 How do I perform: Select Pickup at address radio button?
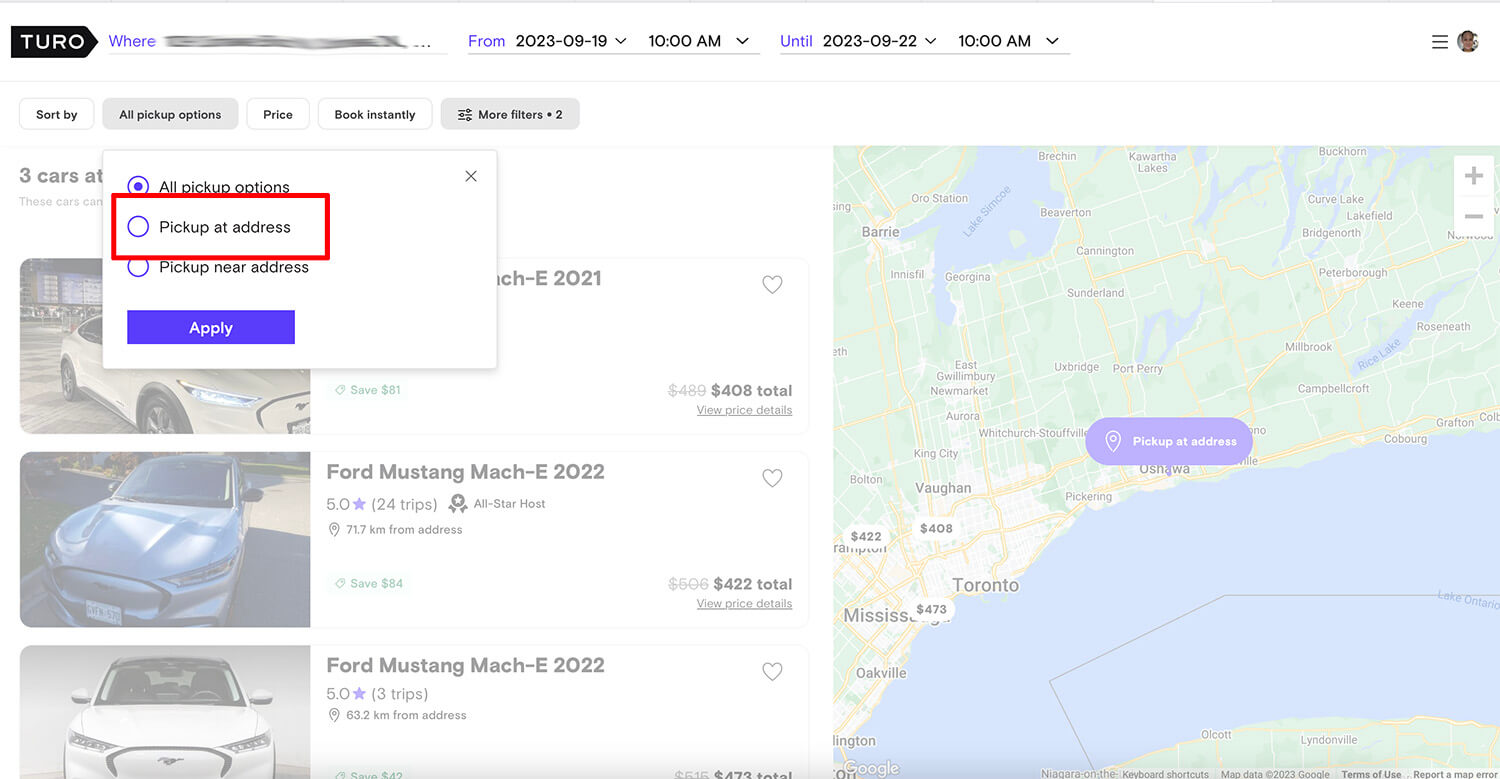(x=138, y=227)
